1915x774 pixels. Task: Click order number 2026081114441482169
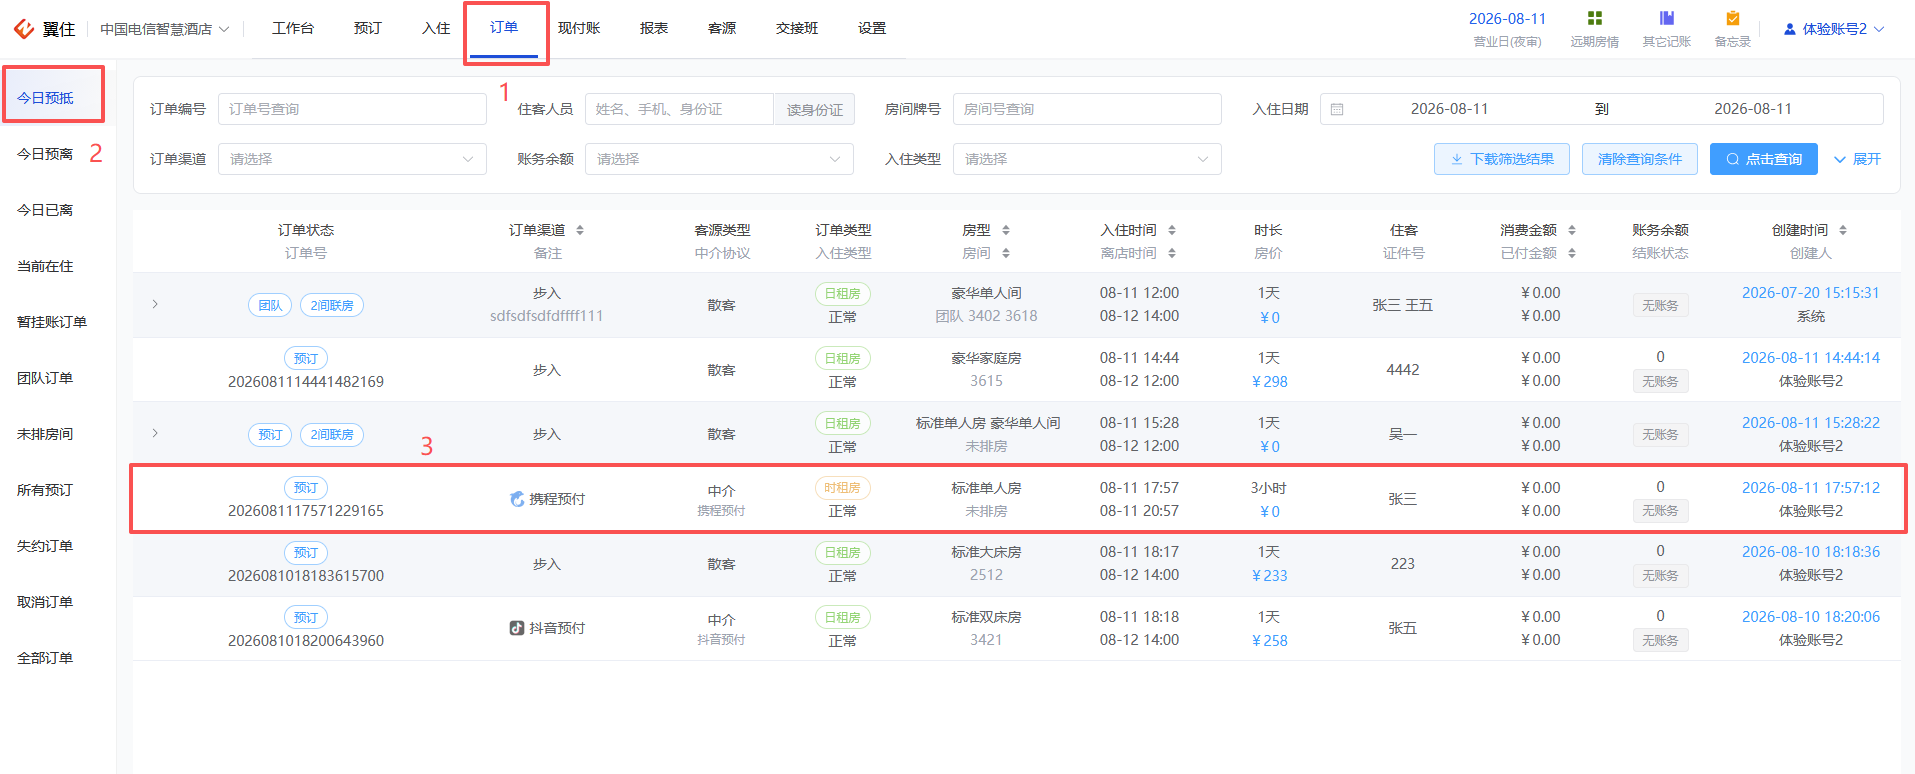306,382
